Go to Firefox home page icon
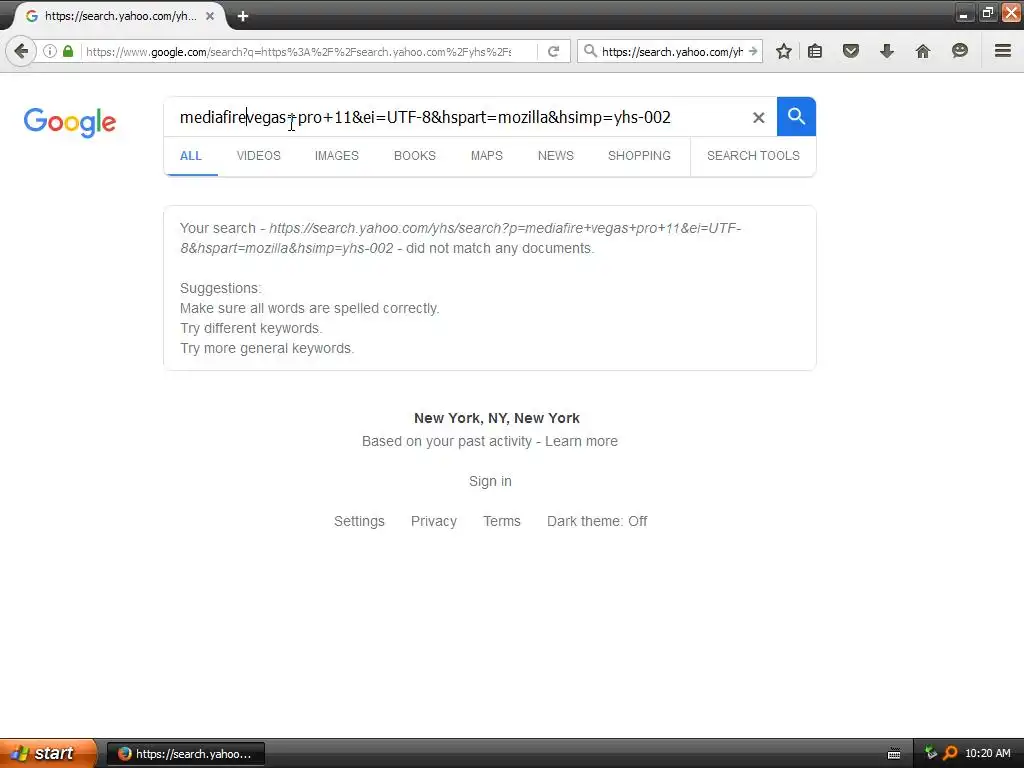 [923, 51]
